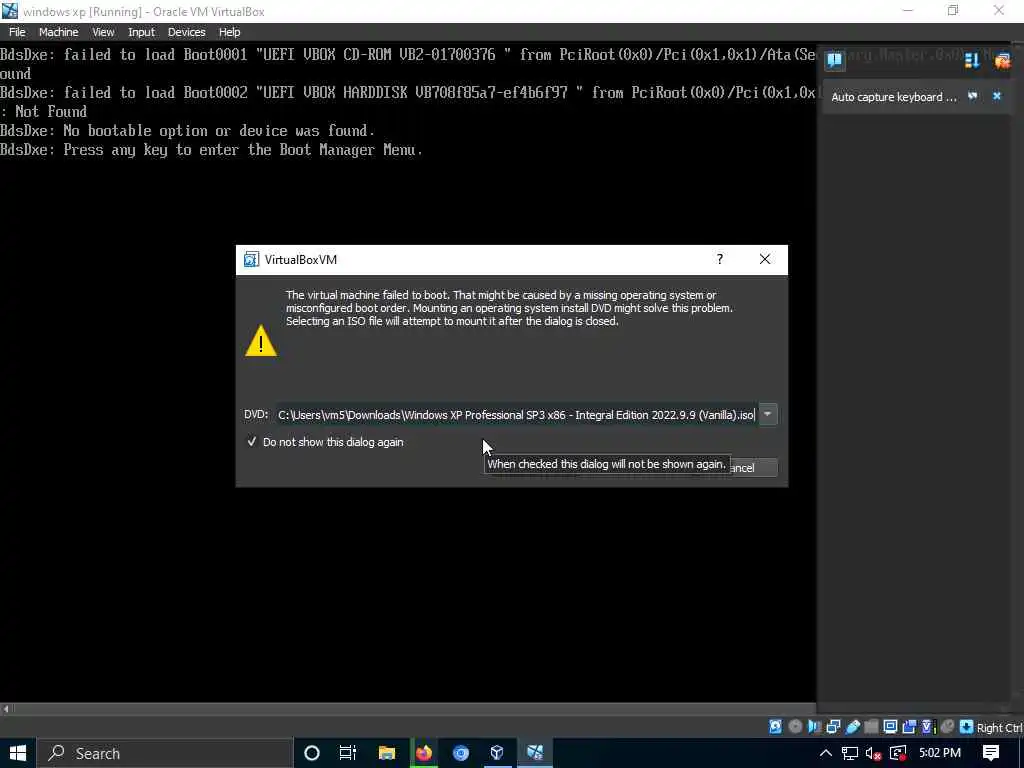
Task: Open the Windows Start menu
Action: 18,753
